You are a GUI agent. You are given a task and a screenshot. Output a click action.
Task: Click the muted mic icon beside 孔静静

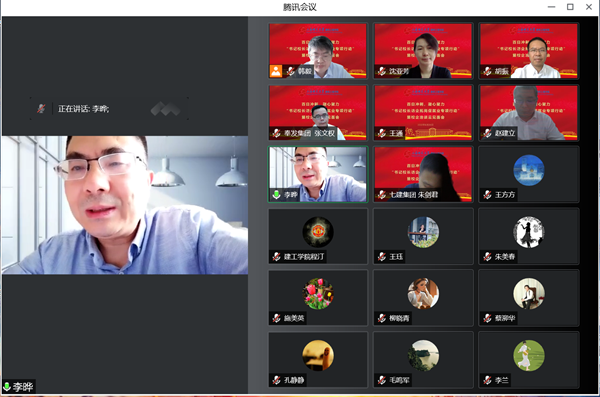pos(277,380)
